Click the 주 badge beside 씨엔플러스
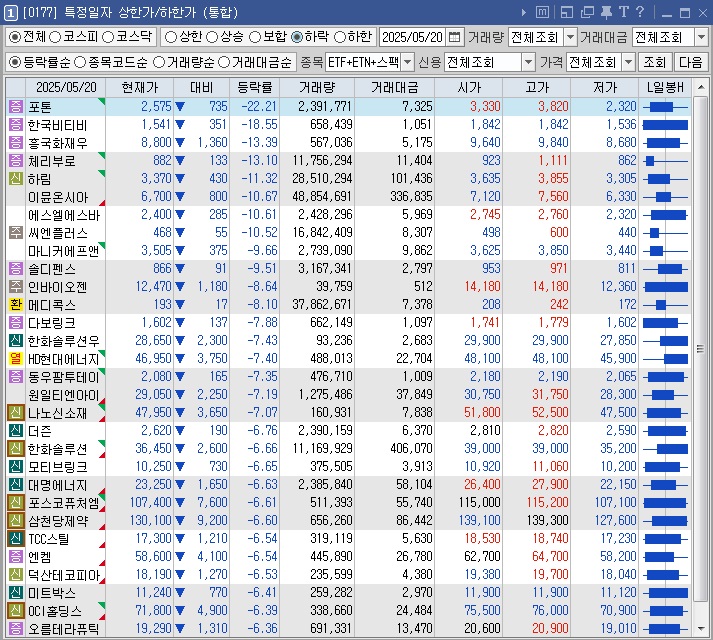 pyautogui.click(x=15, y=232)
